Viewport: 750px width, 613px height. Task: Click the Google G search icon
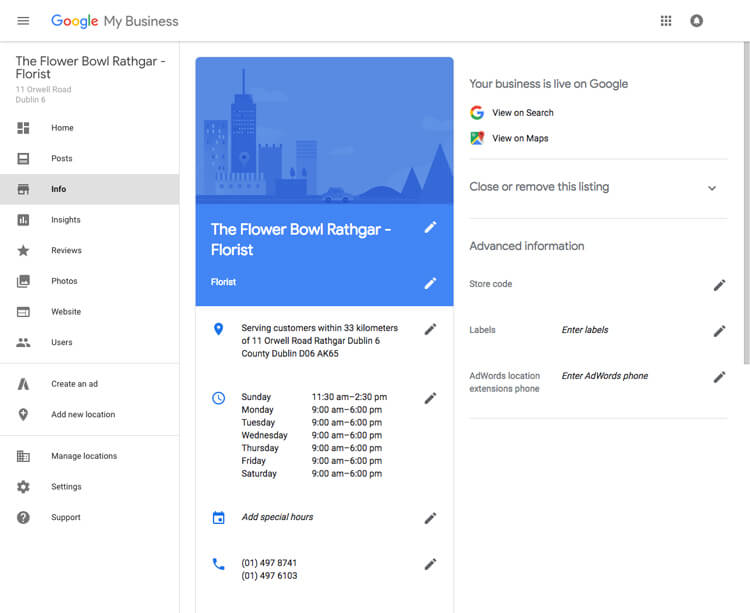[477, 113]
